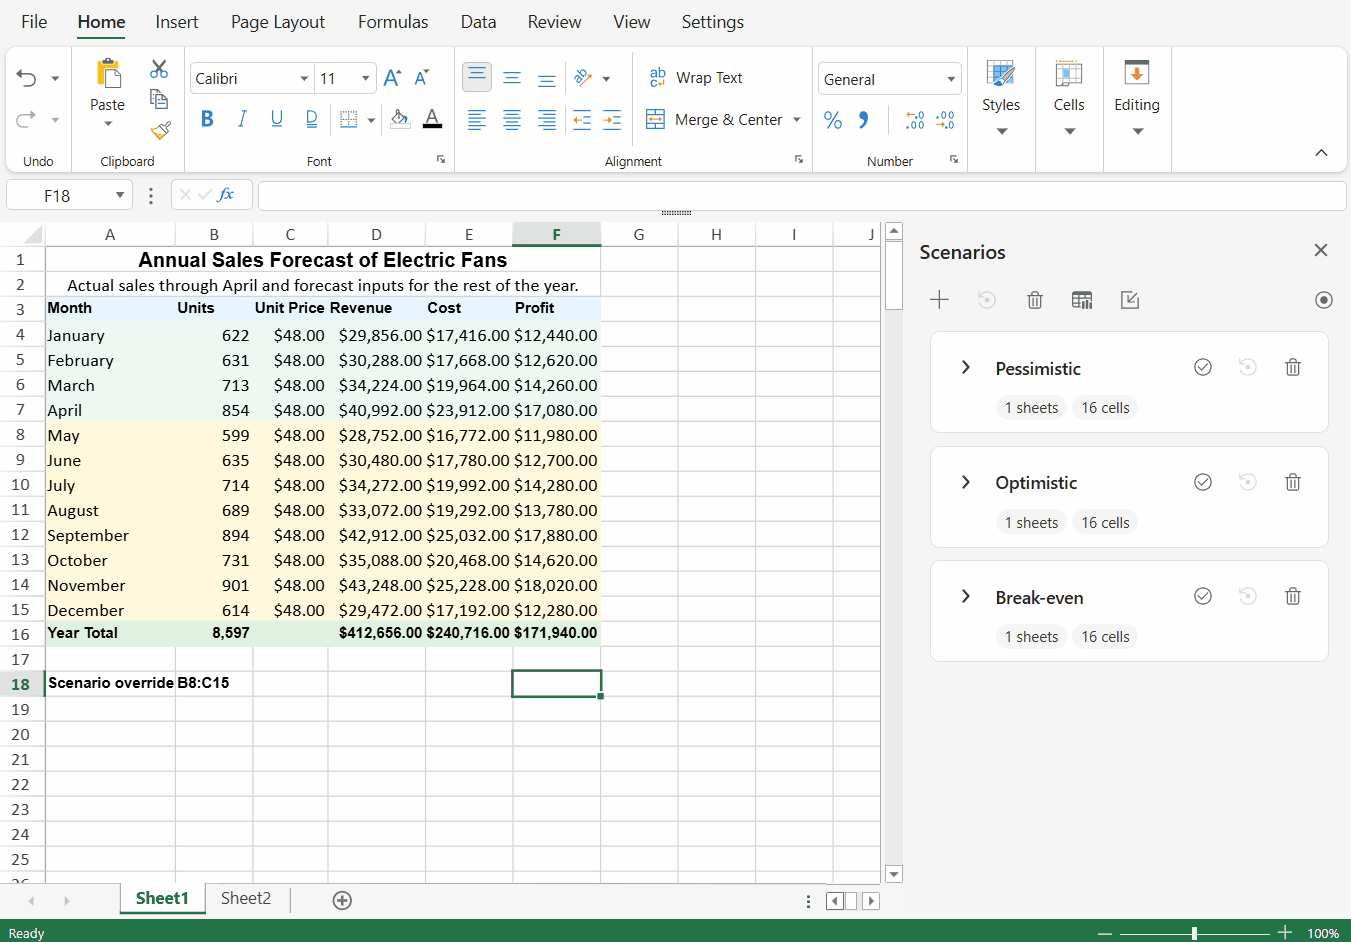The height and width of the screenshot is (942, 1351).
Task: Align text right in Alignment group
Action: pos(547,120)
